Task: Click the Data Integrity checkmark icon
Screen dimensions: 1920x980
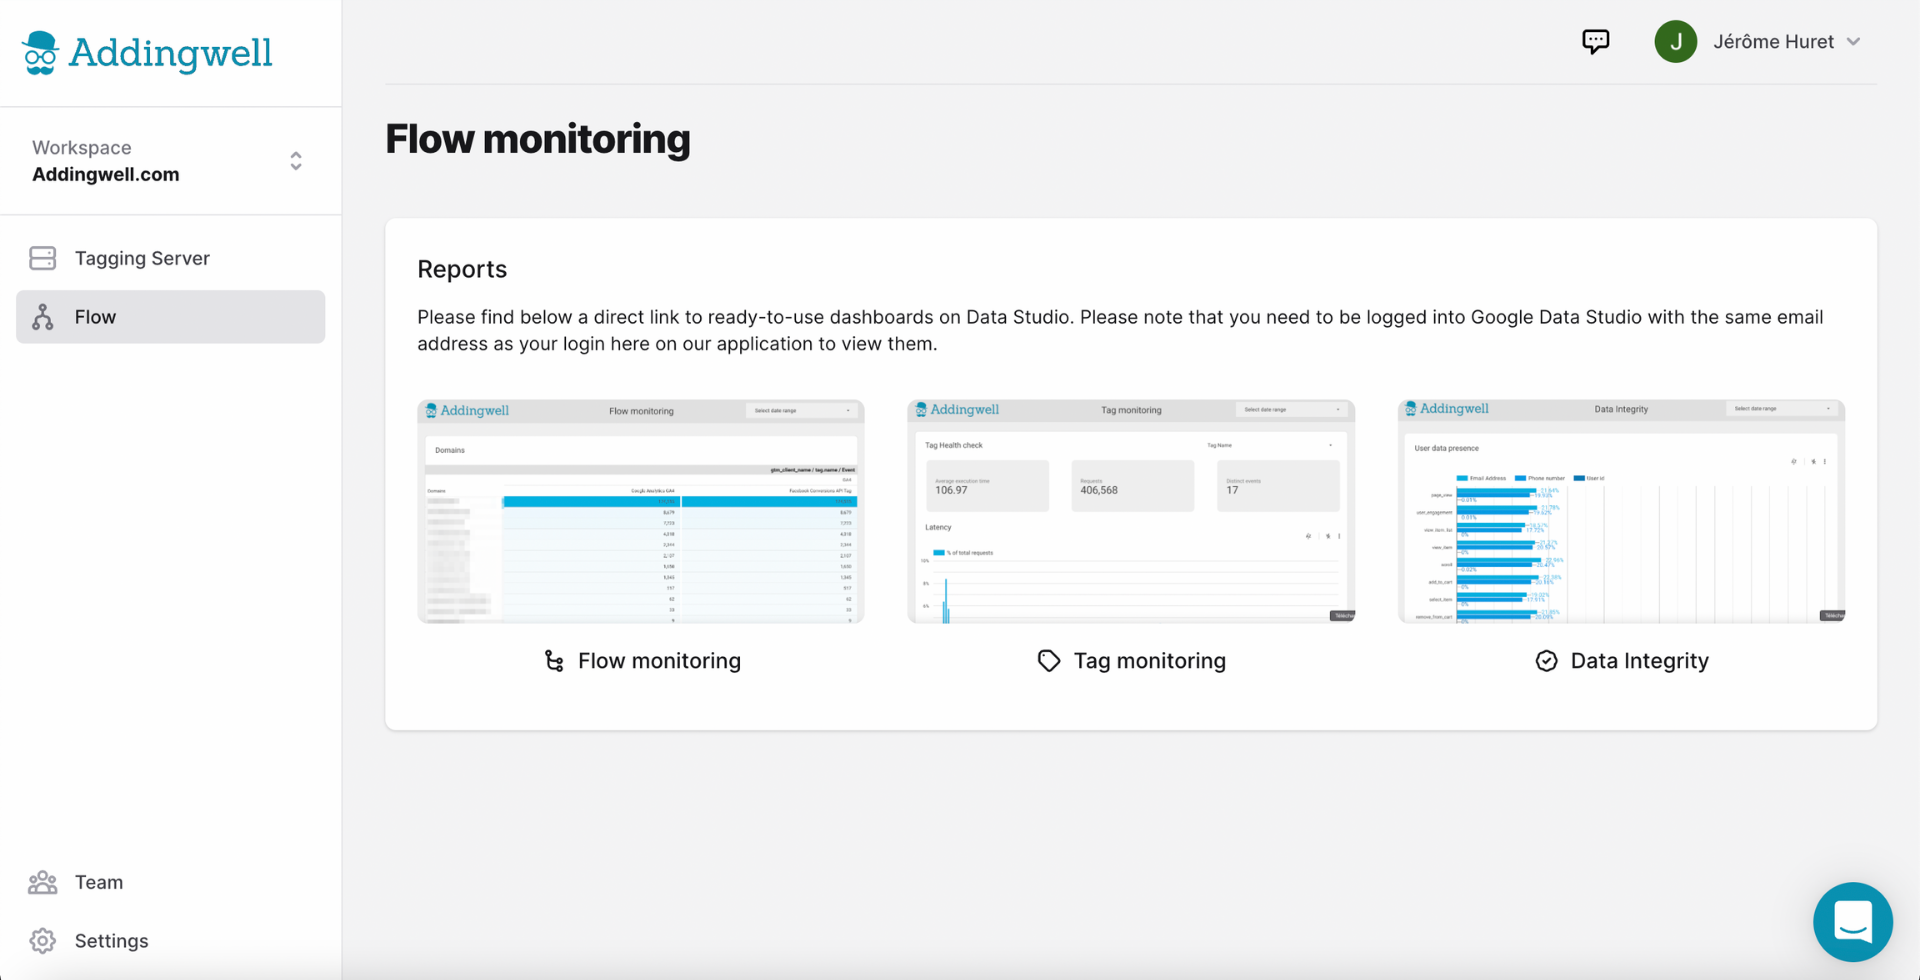Action: pyautogui.click(x=1546, y=661)
